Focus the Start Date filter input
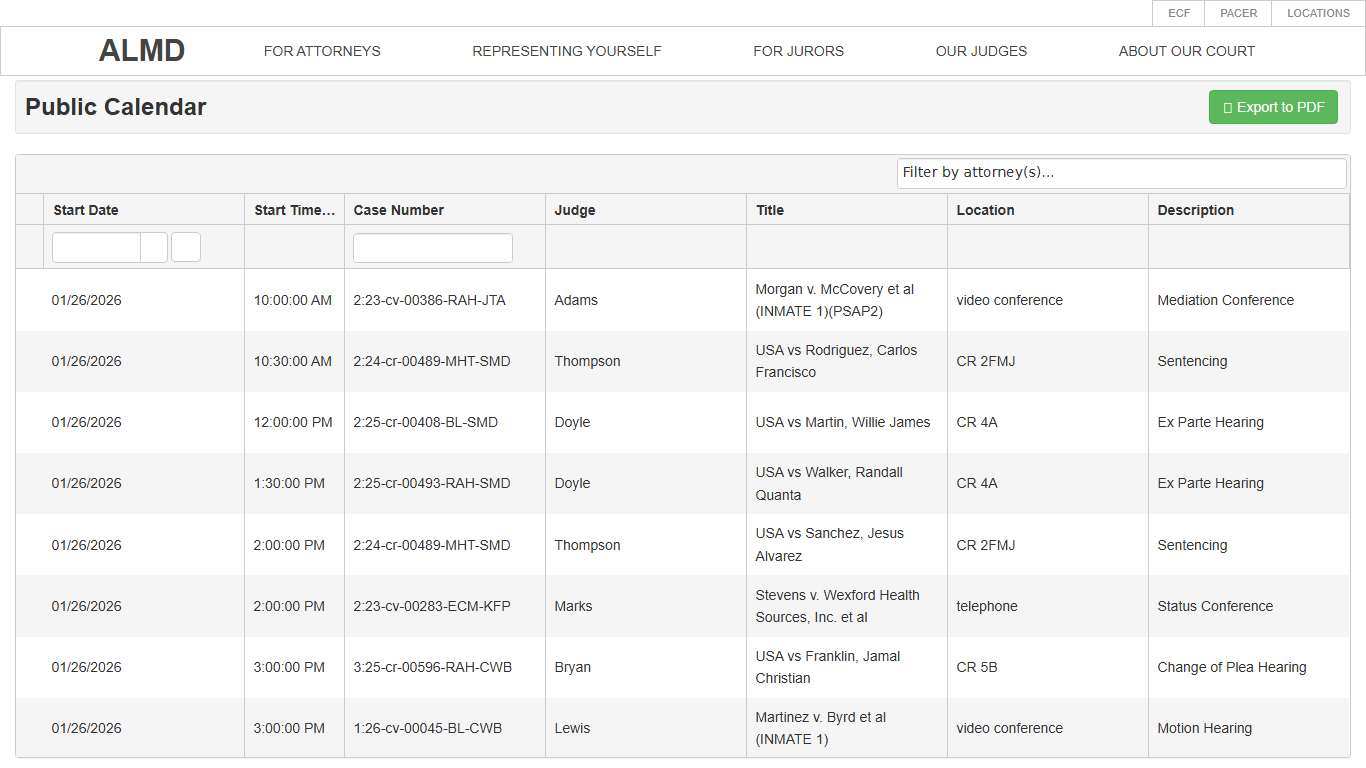 [x=96, y=248]
